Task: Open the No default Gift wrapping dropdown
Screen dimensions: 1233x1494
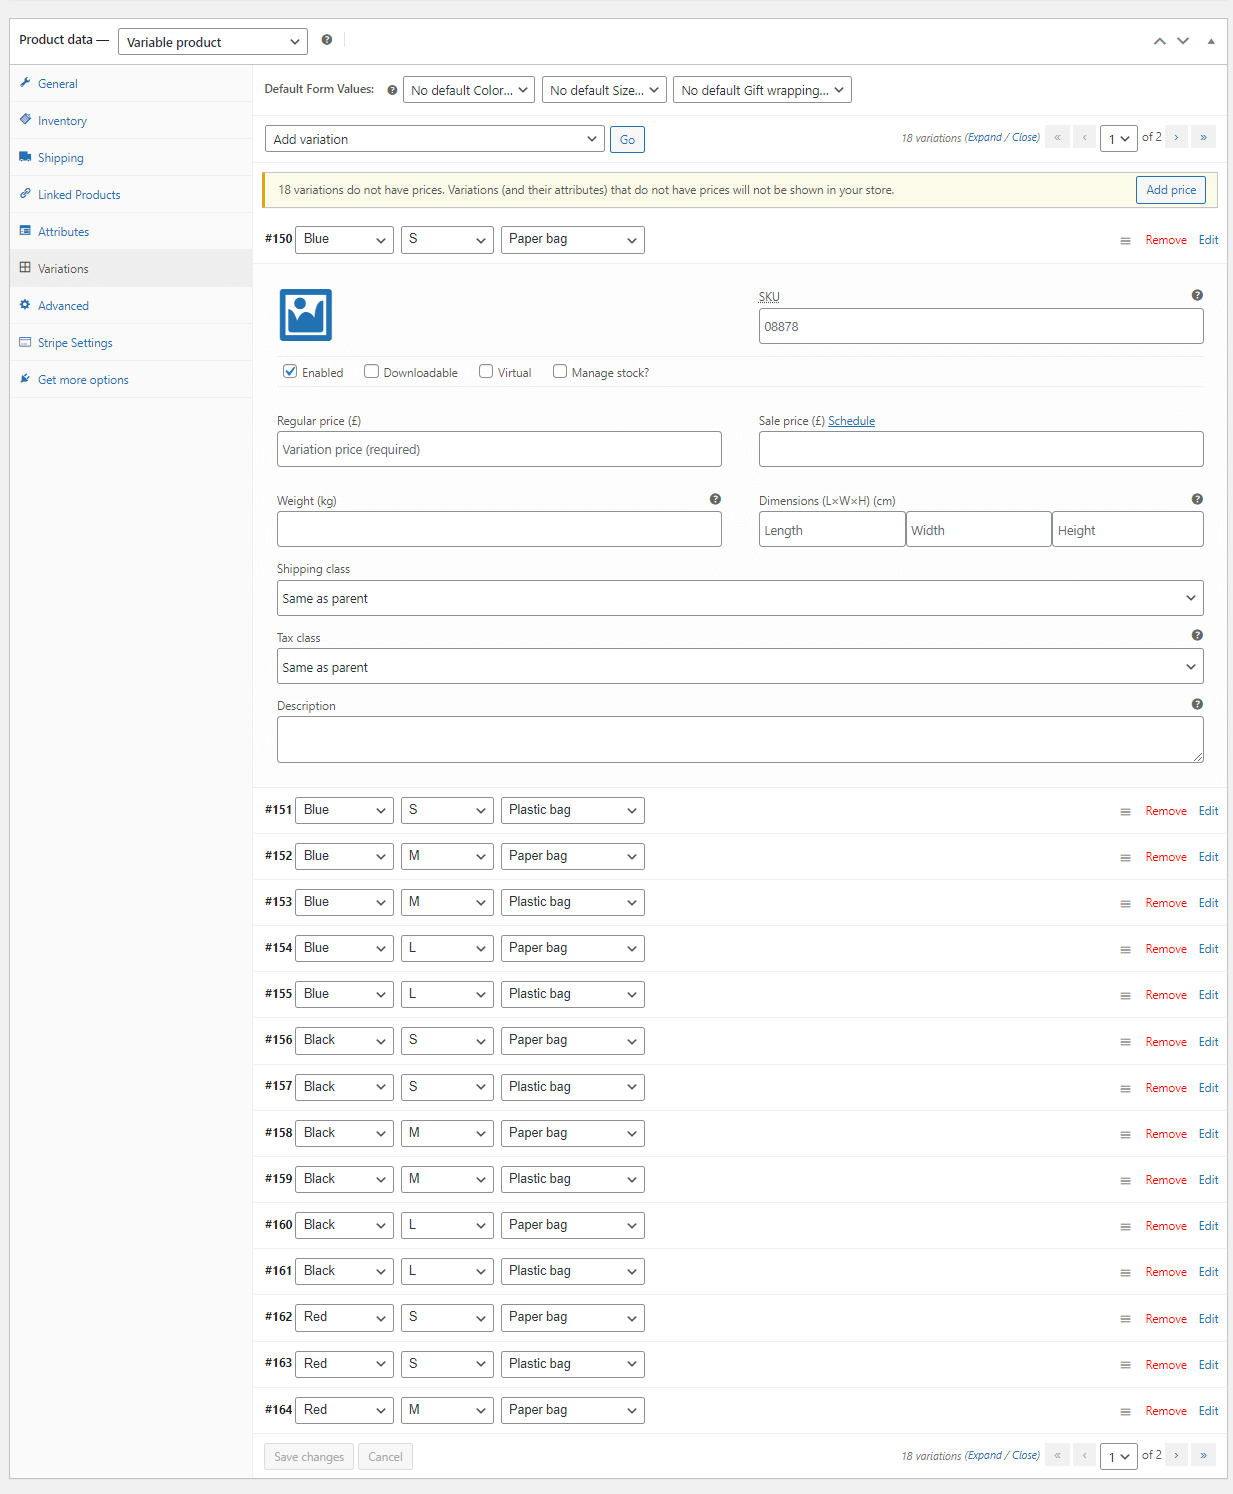Action: tap(762, 90)
